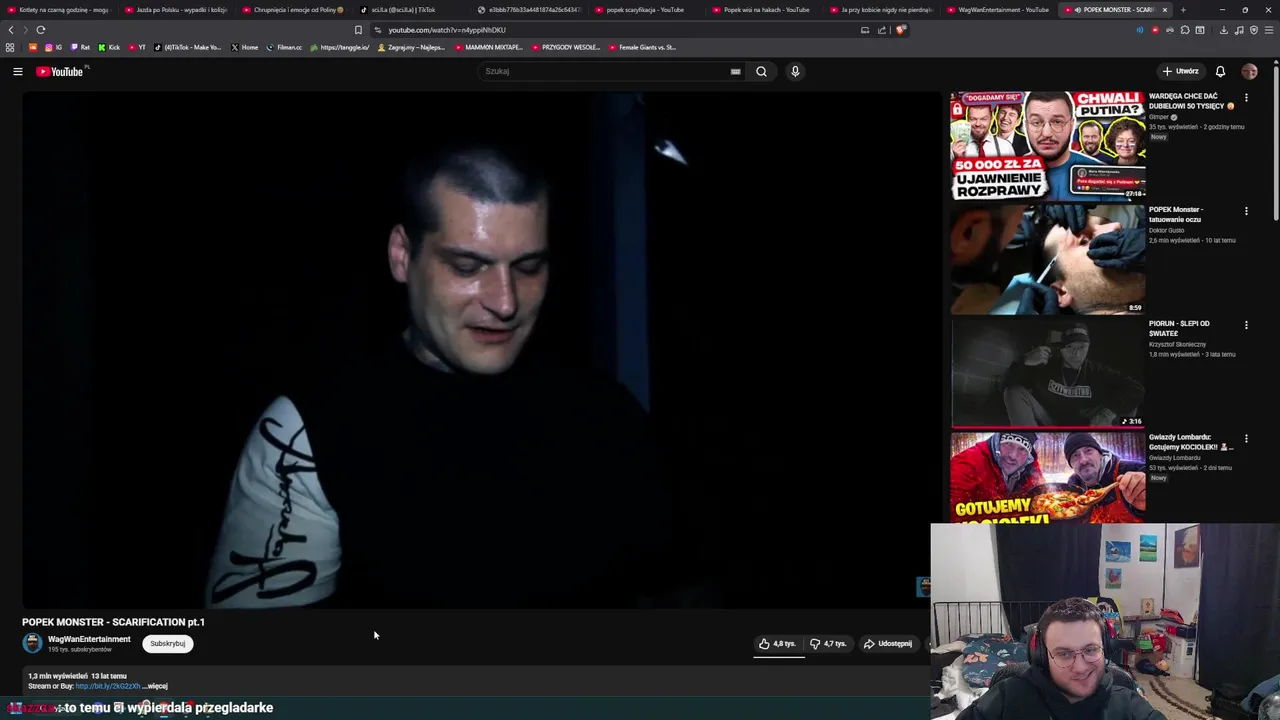
Task: Open the Brave shields lion icon
Action: coord(900,30)
